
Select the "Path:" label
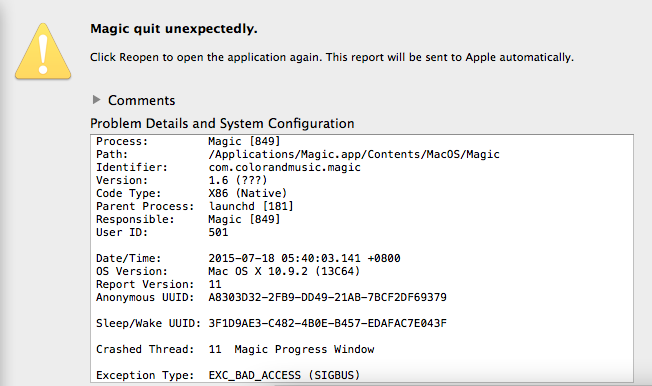(112, 154)
